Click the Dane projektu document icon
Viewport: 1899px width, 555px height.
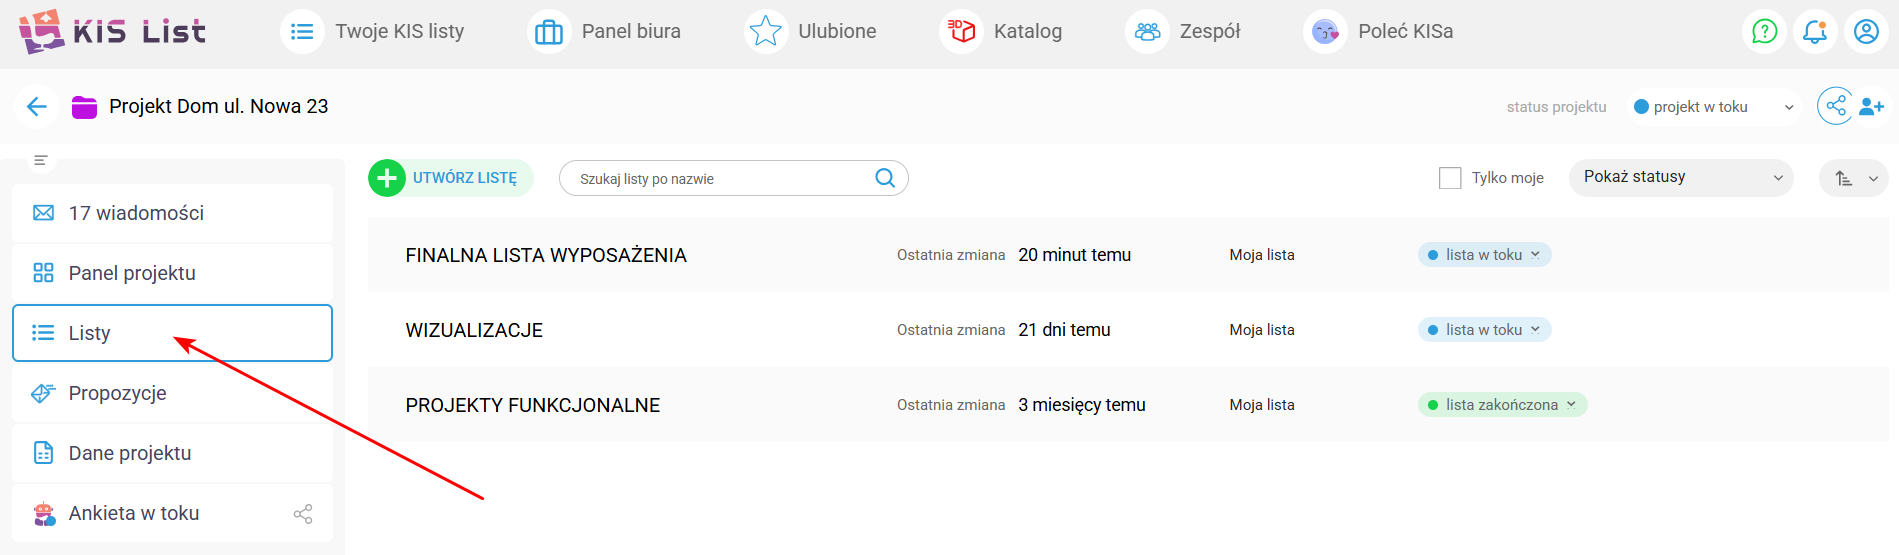[x=43, y=453]
